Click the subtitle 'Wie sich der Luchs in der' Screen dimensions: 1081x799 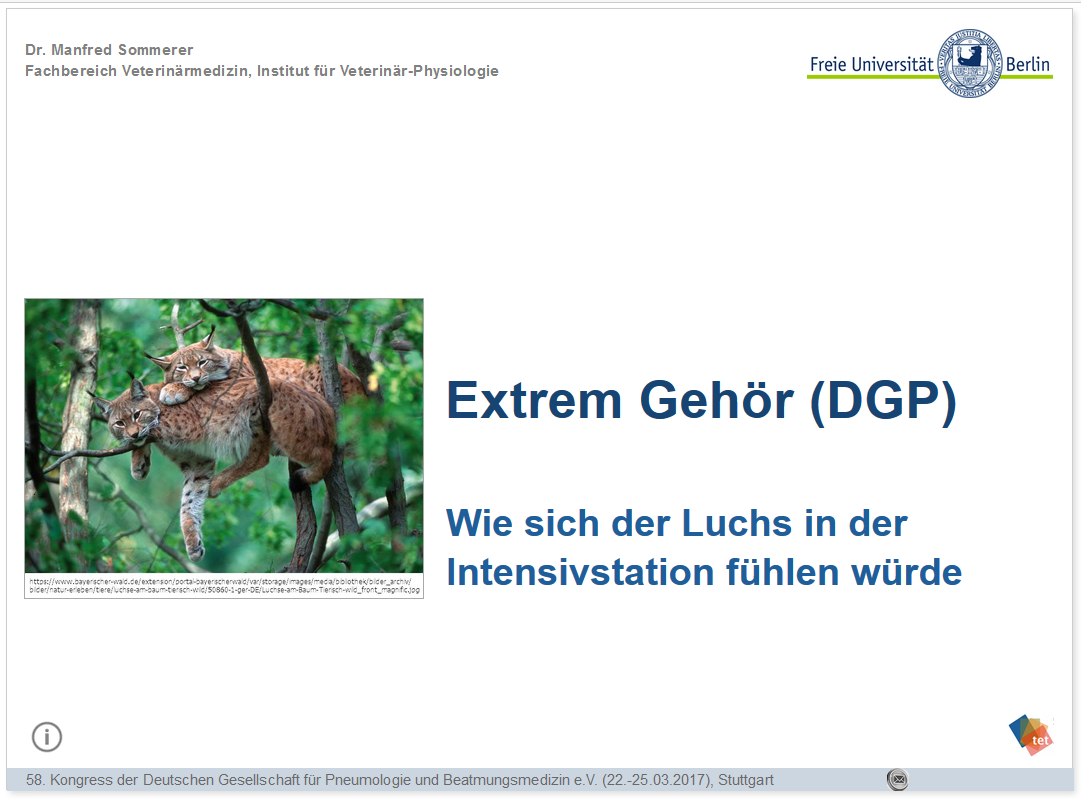(676, 523)
